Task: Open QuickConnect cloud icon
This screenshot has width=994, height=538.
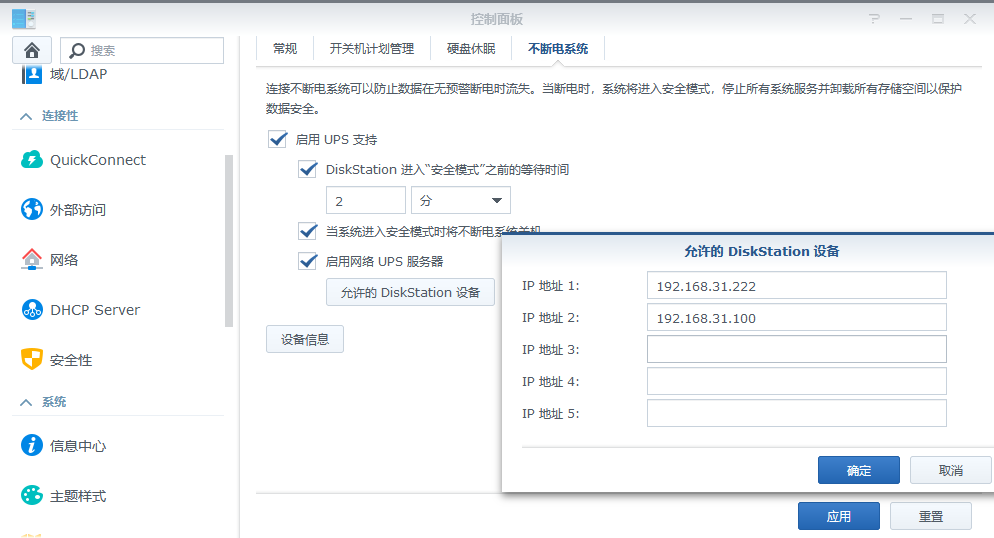Action: point(32,160)
